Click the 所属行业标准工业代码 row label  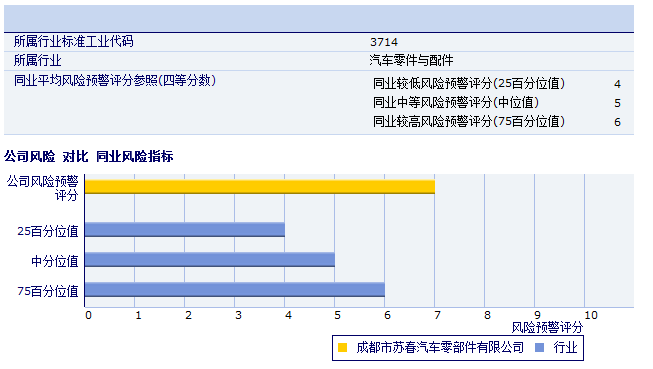pos(74,42)
